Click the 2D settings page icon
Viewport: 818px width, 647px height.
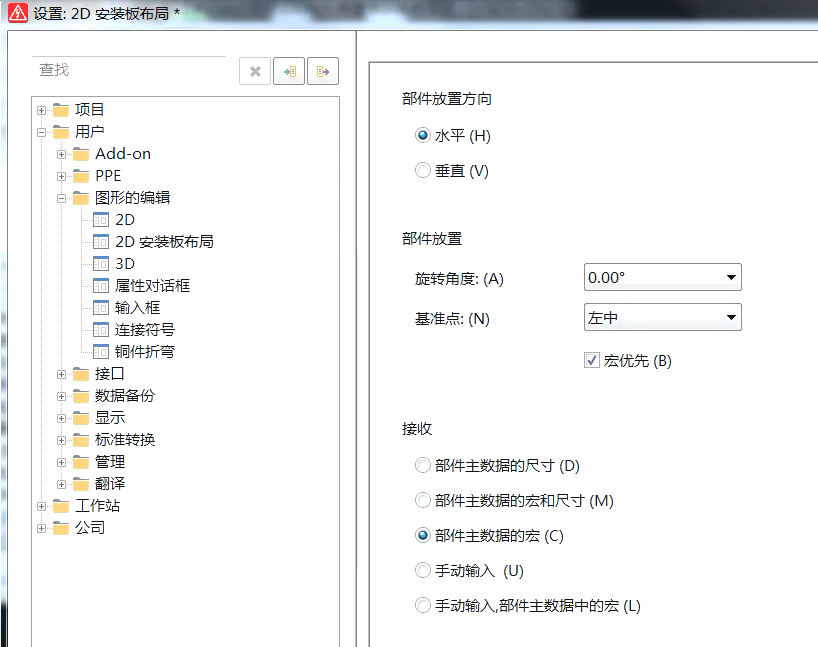point(101,219)
